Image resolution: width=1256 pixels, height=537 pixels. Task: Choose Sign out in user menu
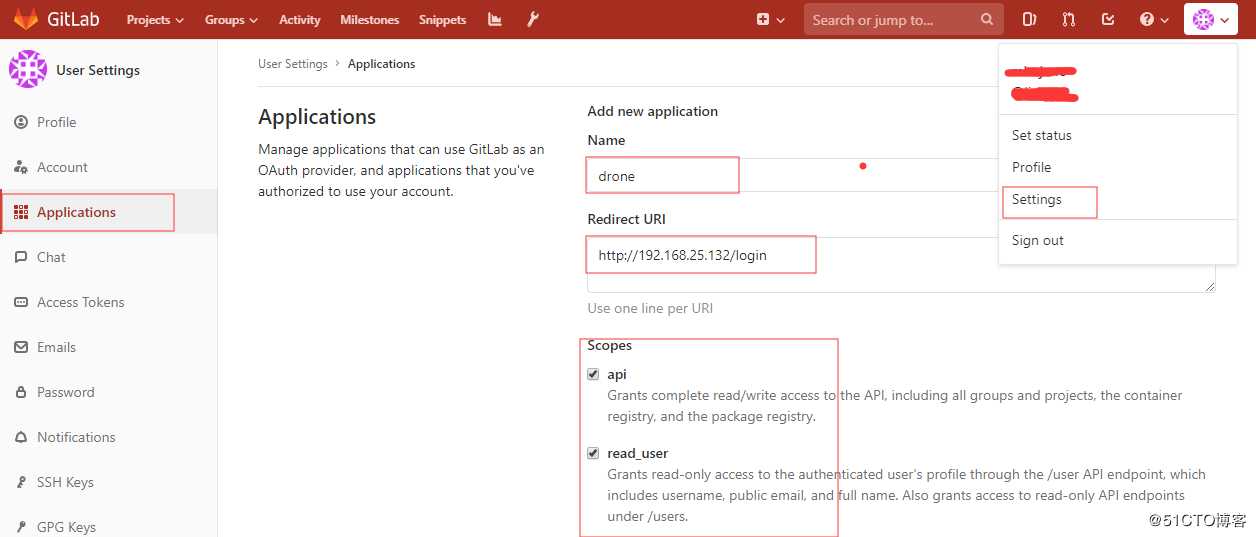pos(1037,240)
